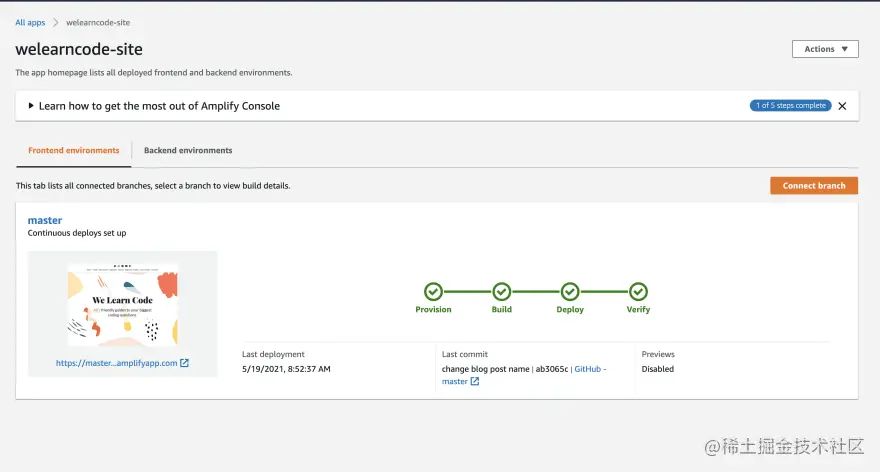Click the Disabled previews status
The image size is (880, 472).
658,369
